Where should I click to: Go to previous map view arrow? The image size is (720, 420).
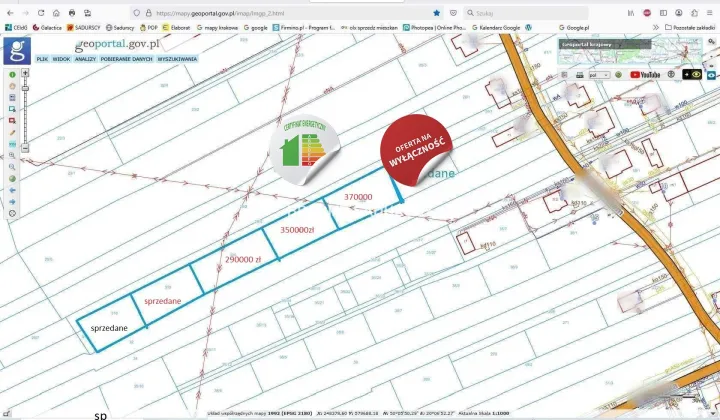[x=12, y=190]
